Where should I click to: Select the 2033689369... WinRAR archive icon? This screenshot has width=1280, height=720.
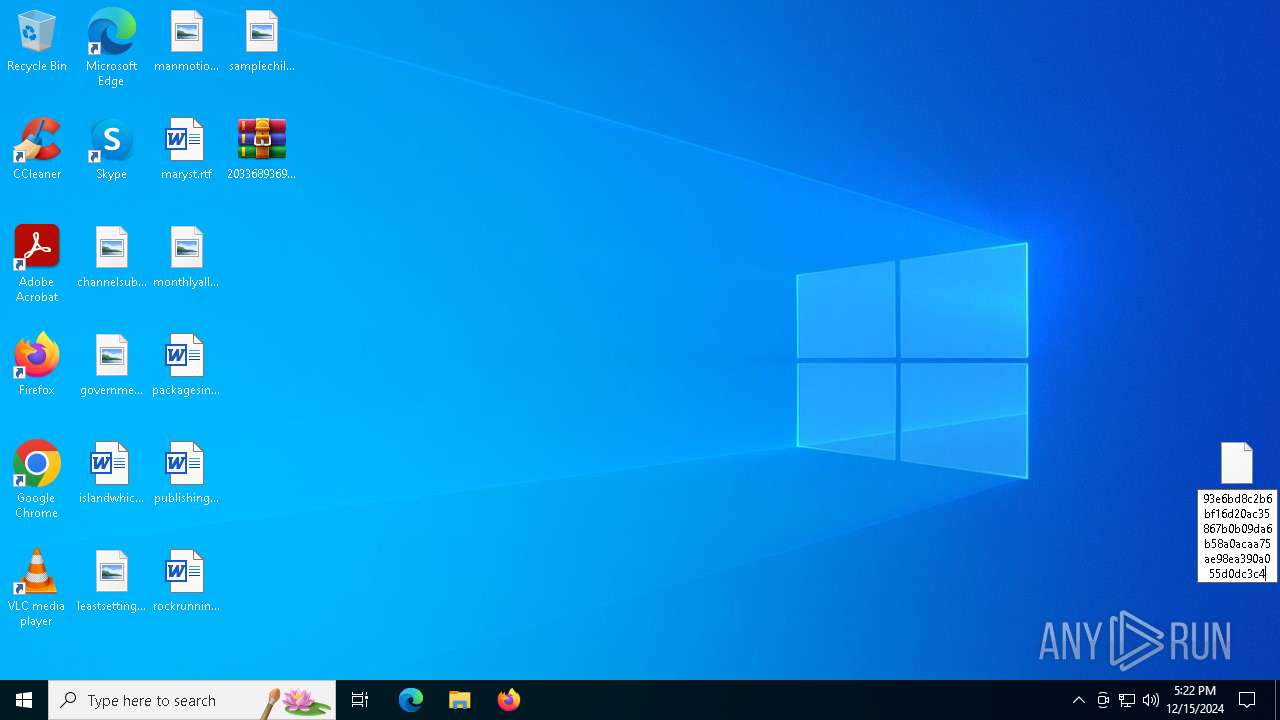coord(261,150)
